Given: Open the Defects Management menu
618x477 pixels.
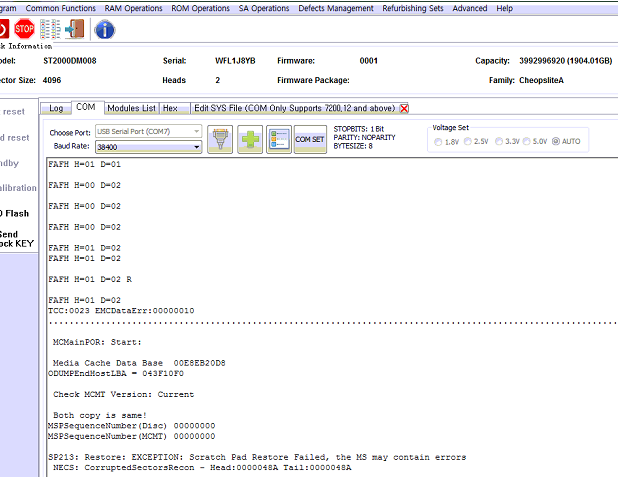Looking at the screenshot, I should (336, 8).
